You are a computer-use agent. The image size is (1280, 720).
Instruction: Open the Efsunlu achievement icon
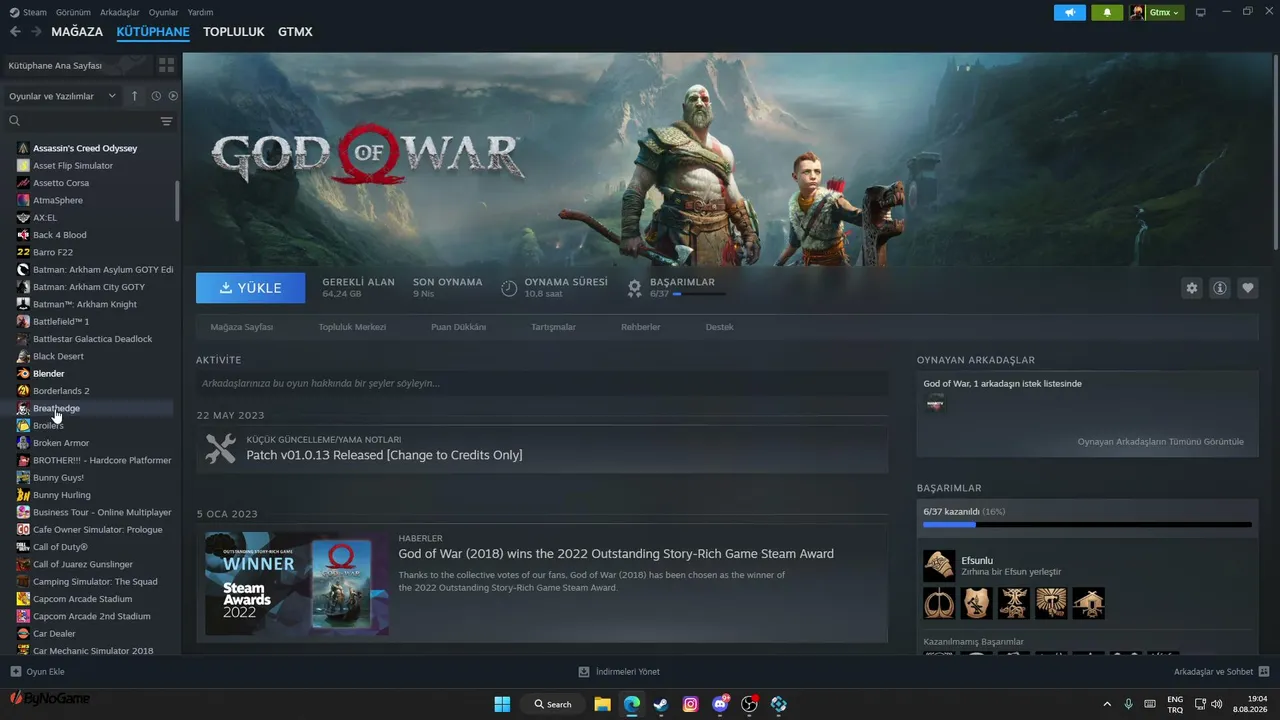(939, 566)
